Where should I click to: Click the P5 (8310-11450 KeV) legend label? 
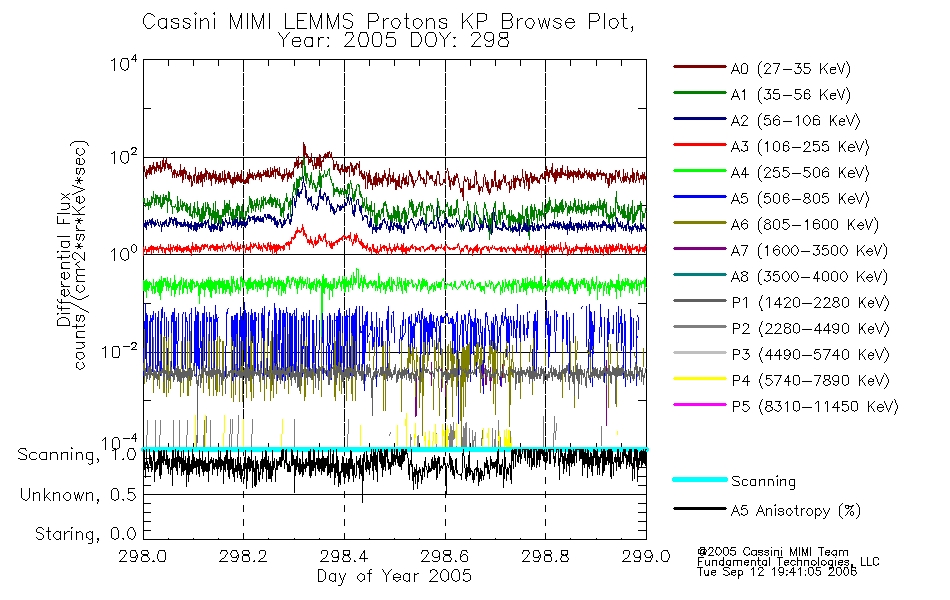[815, 407]
